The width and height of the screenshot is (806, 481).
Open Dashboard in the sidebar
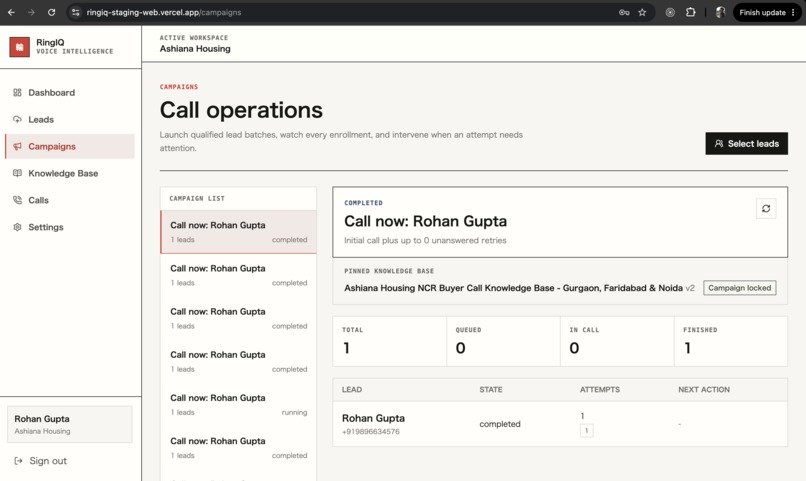(70, 92)
